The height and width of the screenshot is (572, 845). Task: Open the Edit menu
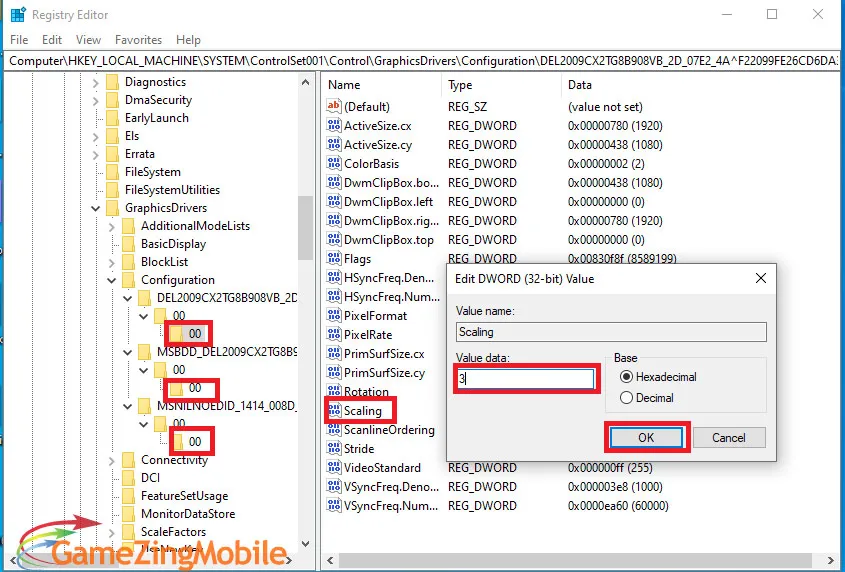[52, 40]
